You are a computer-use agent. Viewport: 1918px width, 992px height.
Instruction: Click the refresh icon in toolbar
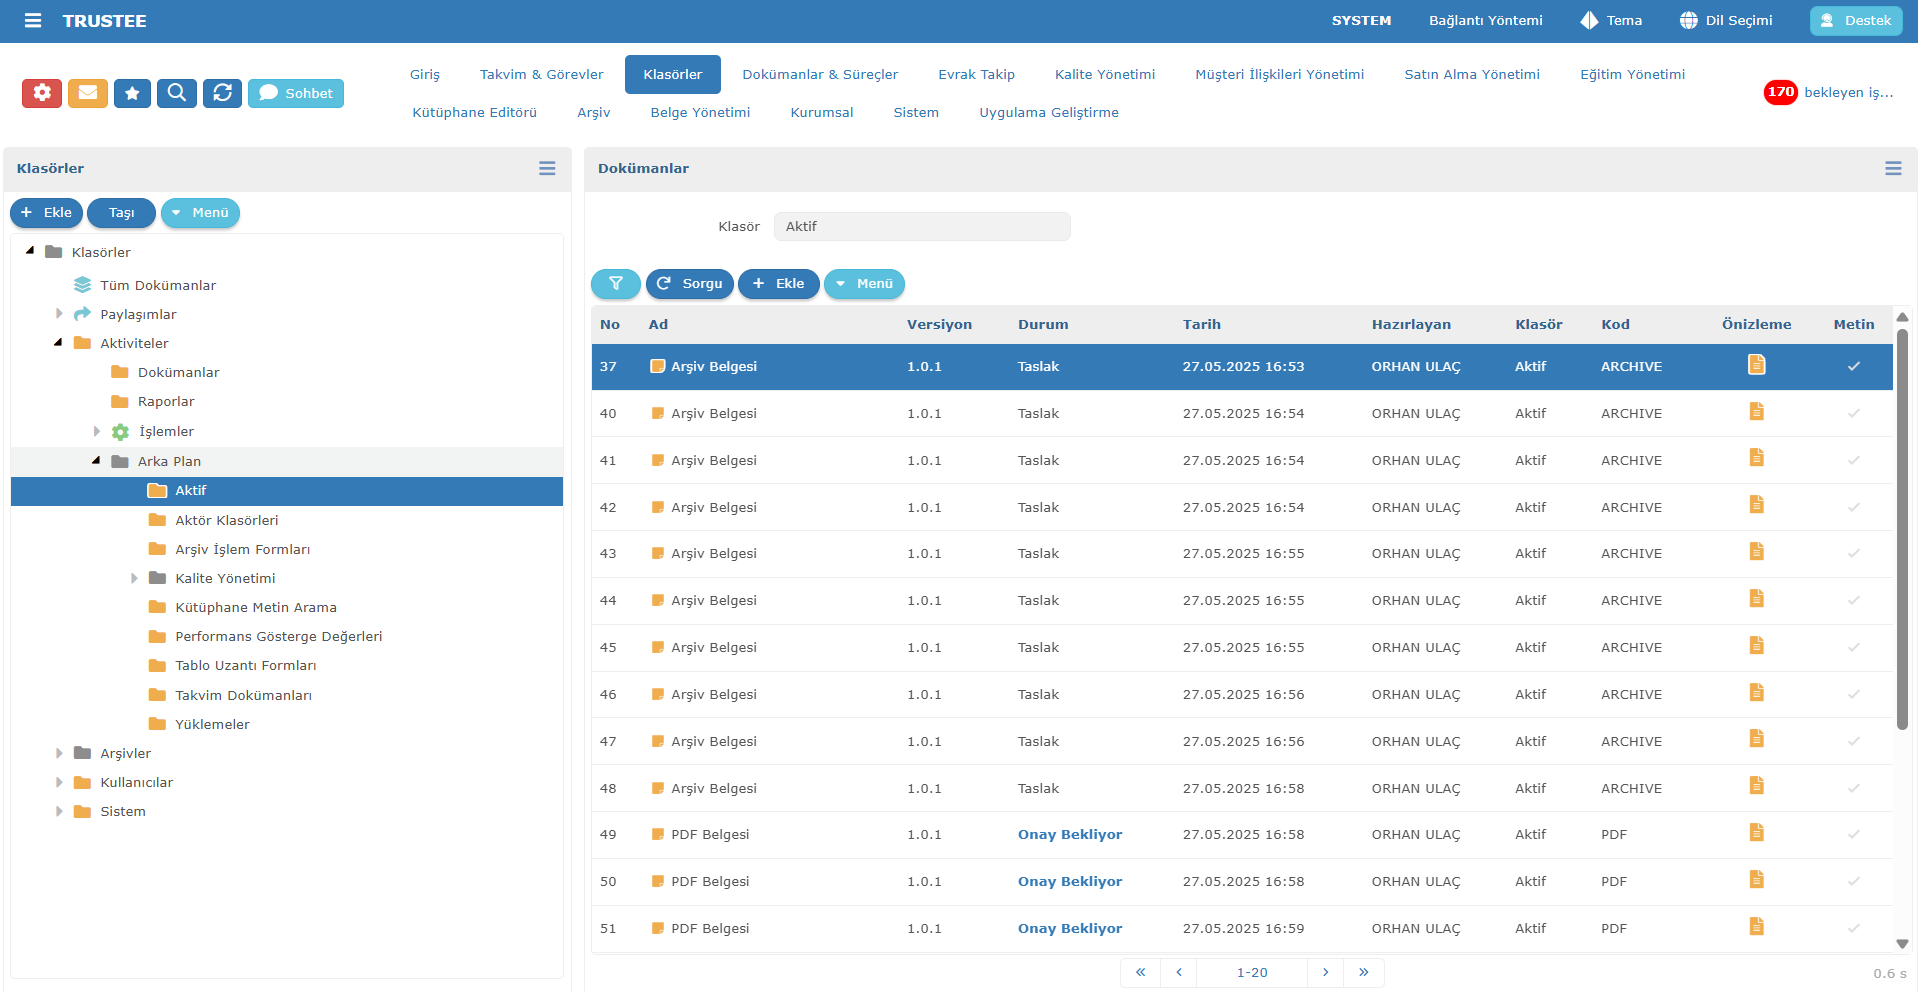coord(222,93)
